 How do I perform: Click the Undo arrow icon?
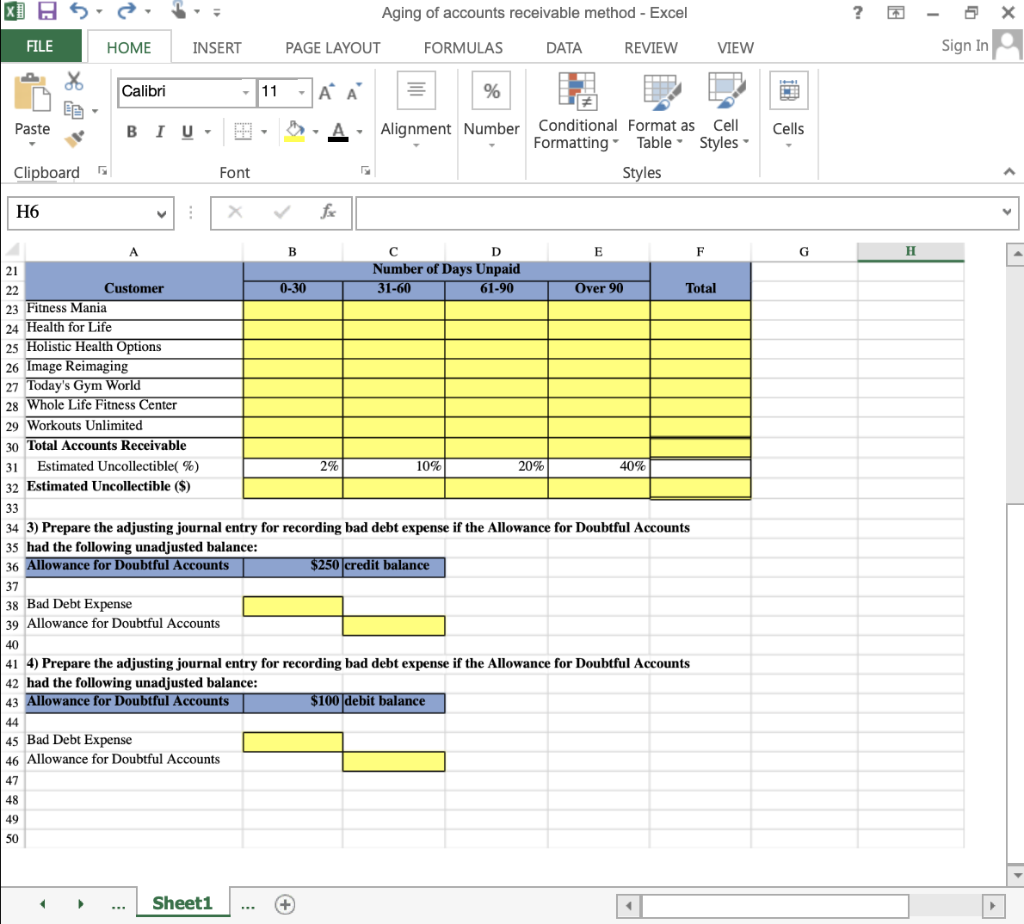click(x=78, y=10)
